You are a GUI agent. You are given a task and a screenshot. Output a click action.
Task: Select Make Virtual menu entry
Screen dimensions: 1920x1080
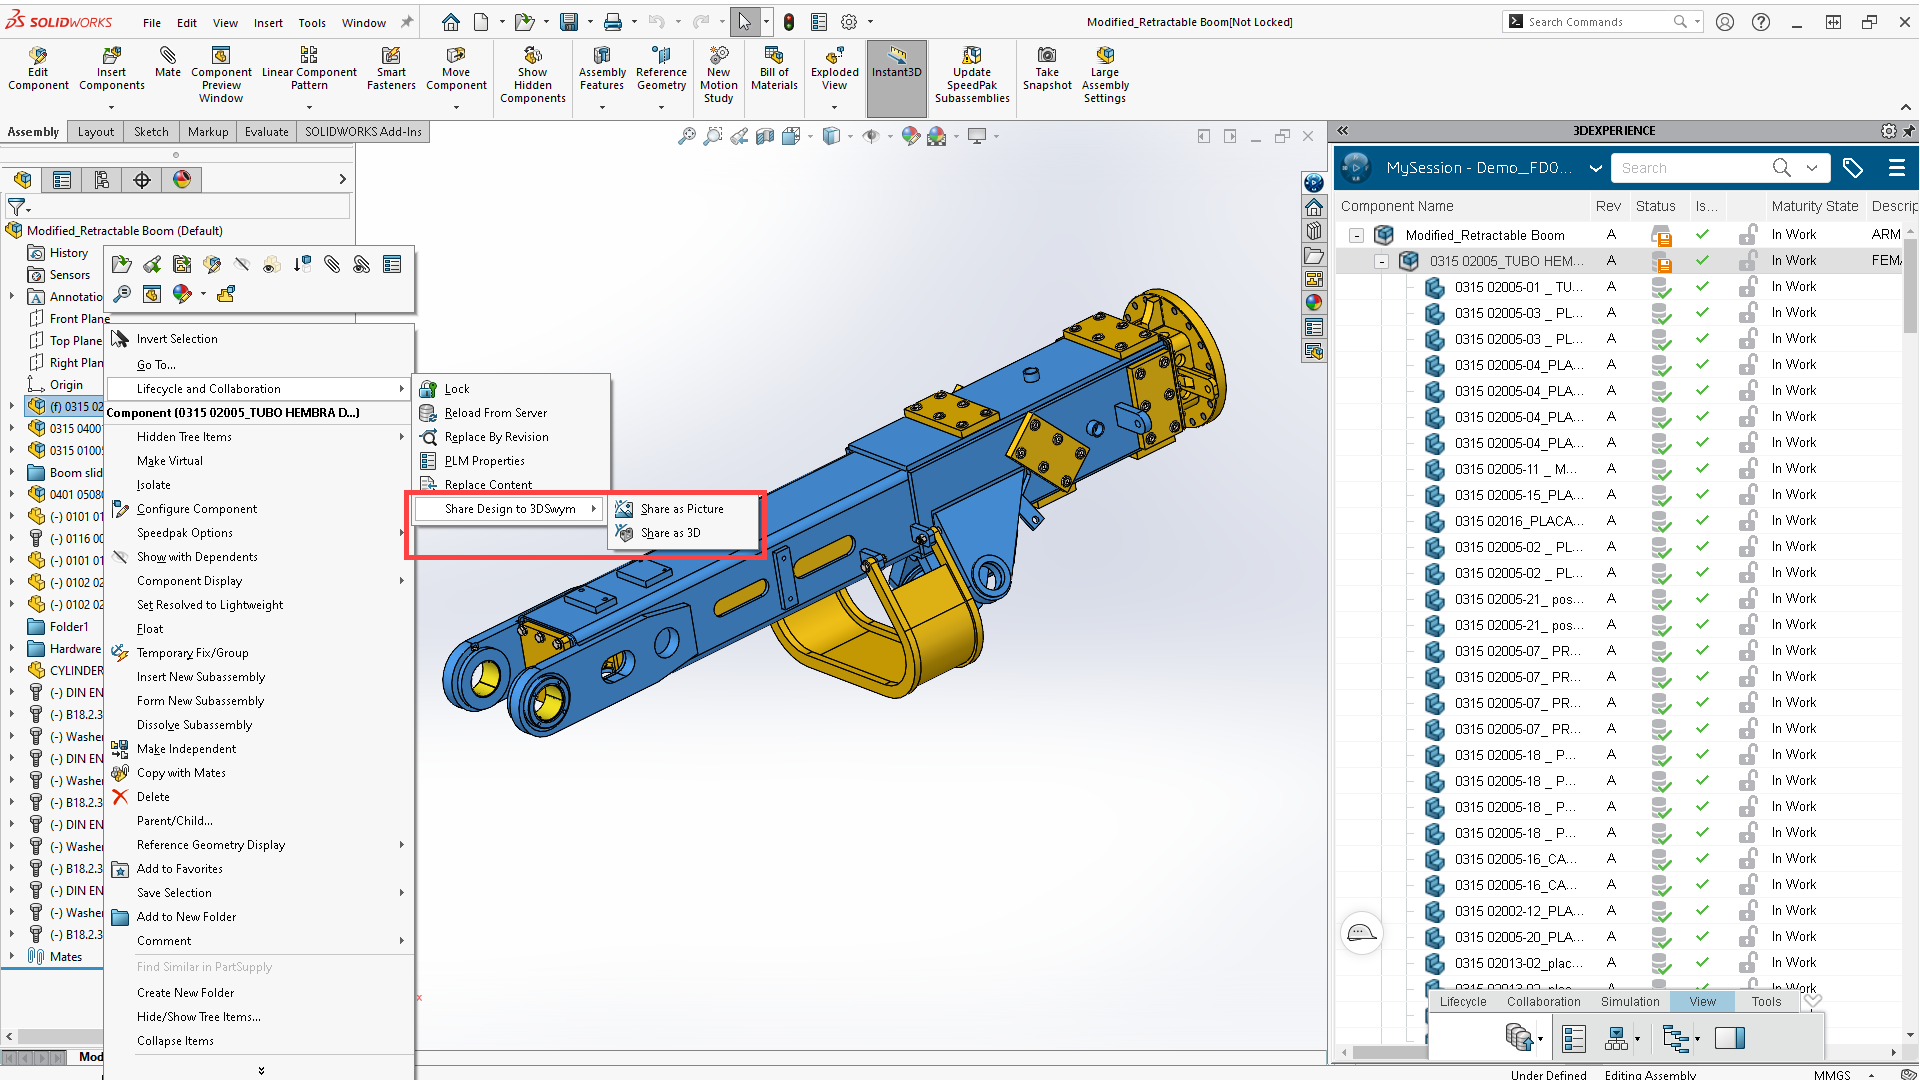coord(170,461)
